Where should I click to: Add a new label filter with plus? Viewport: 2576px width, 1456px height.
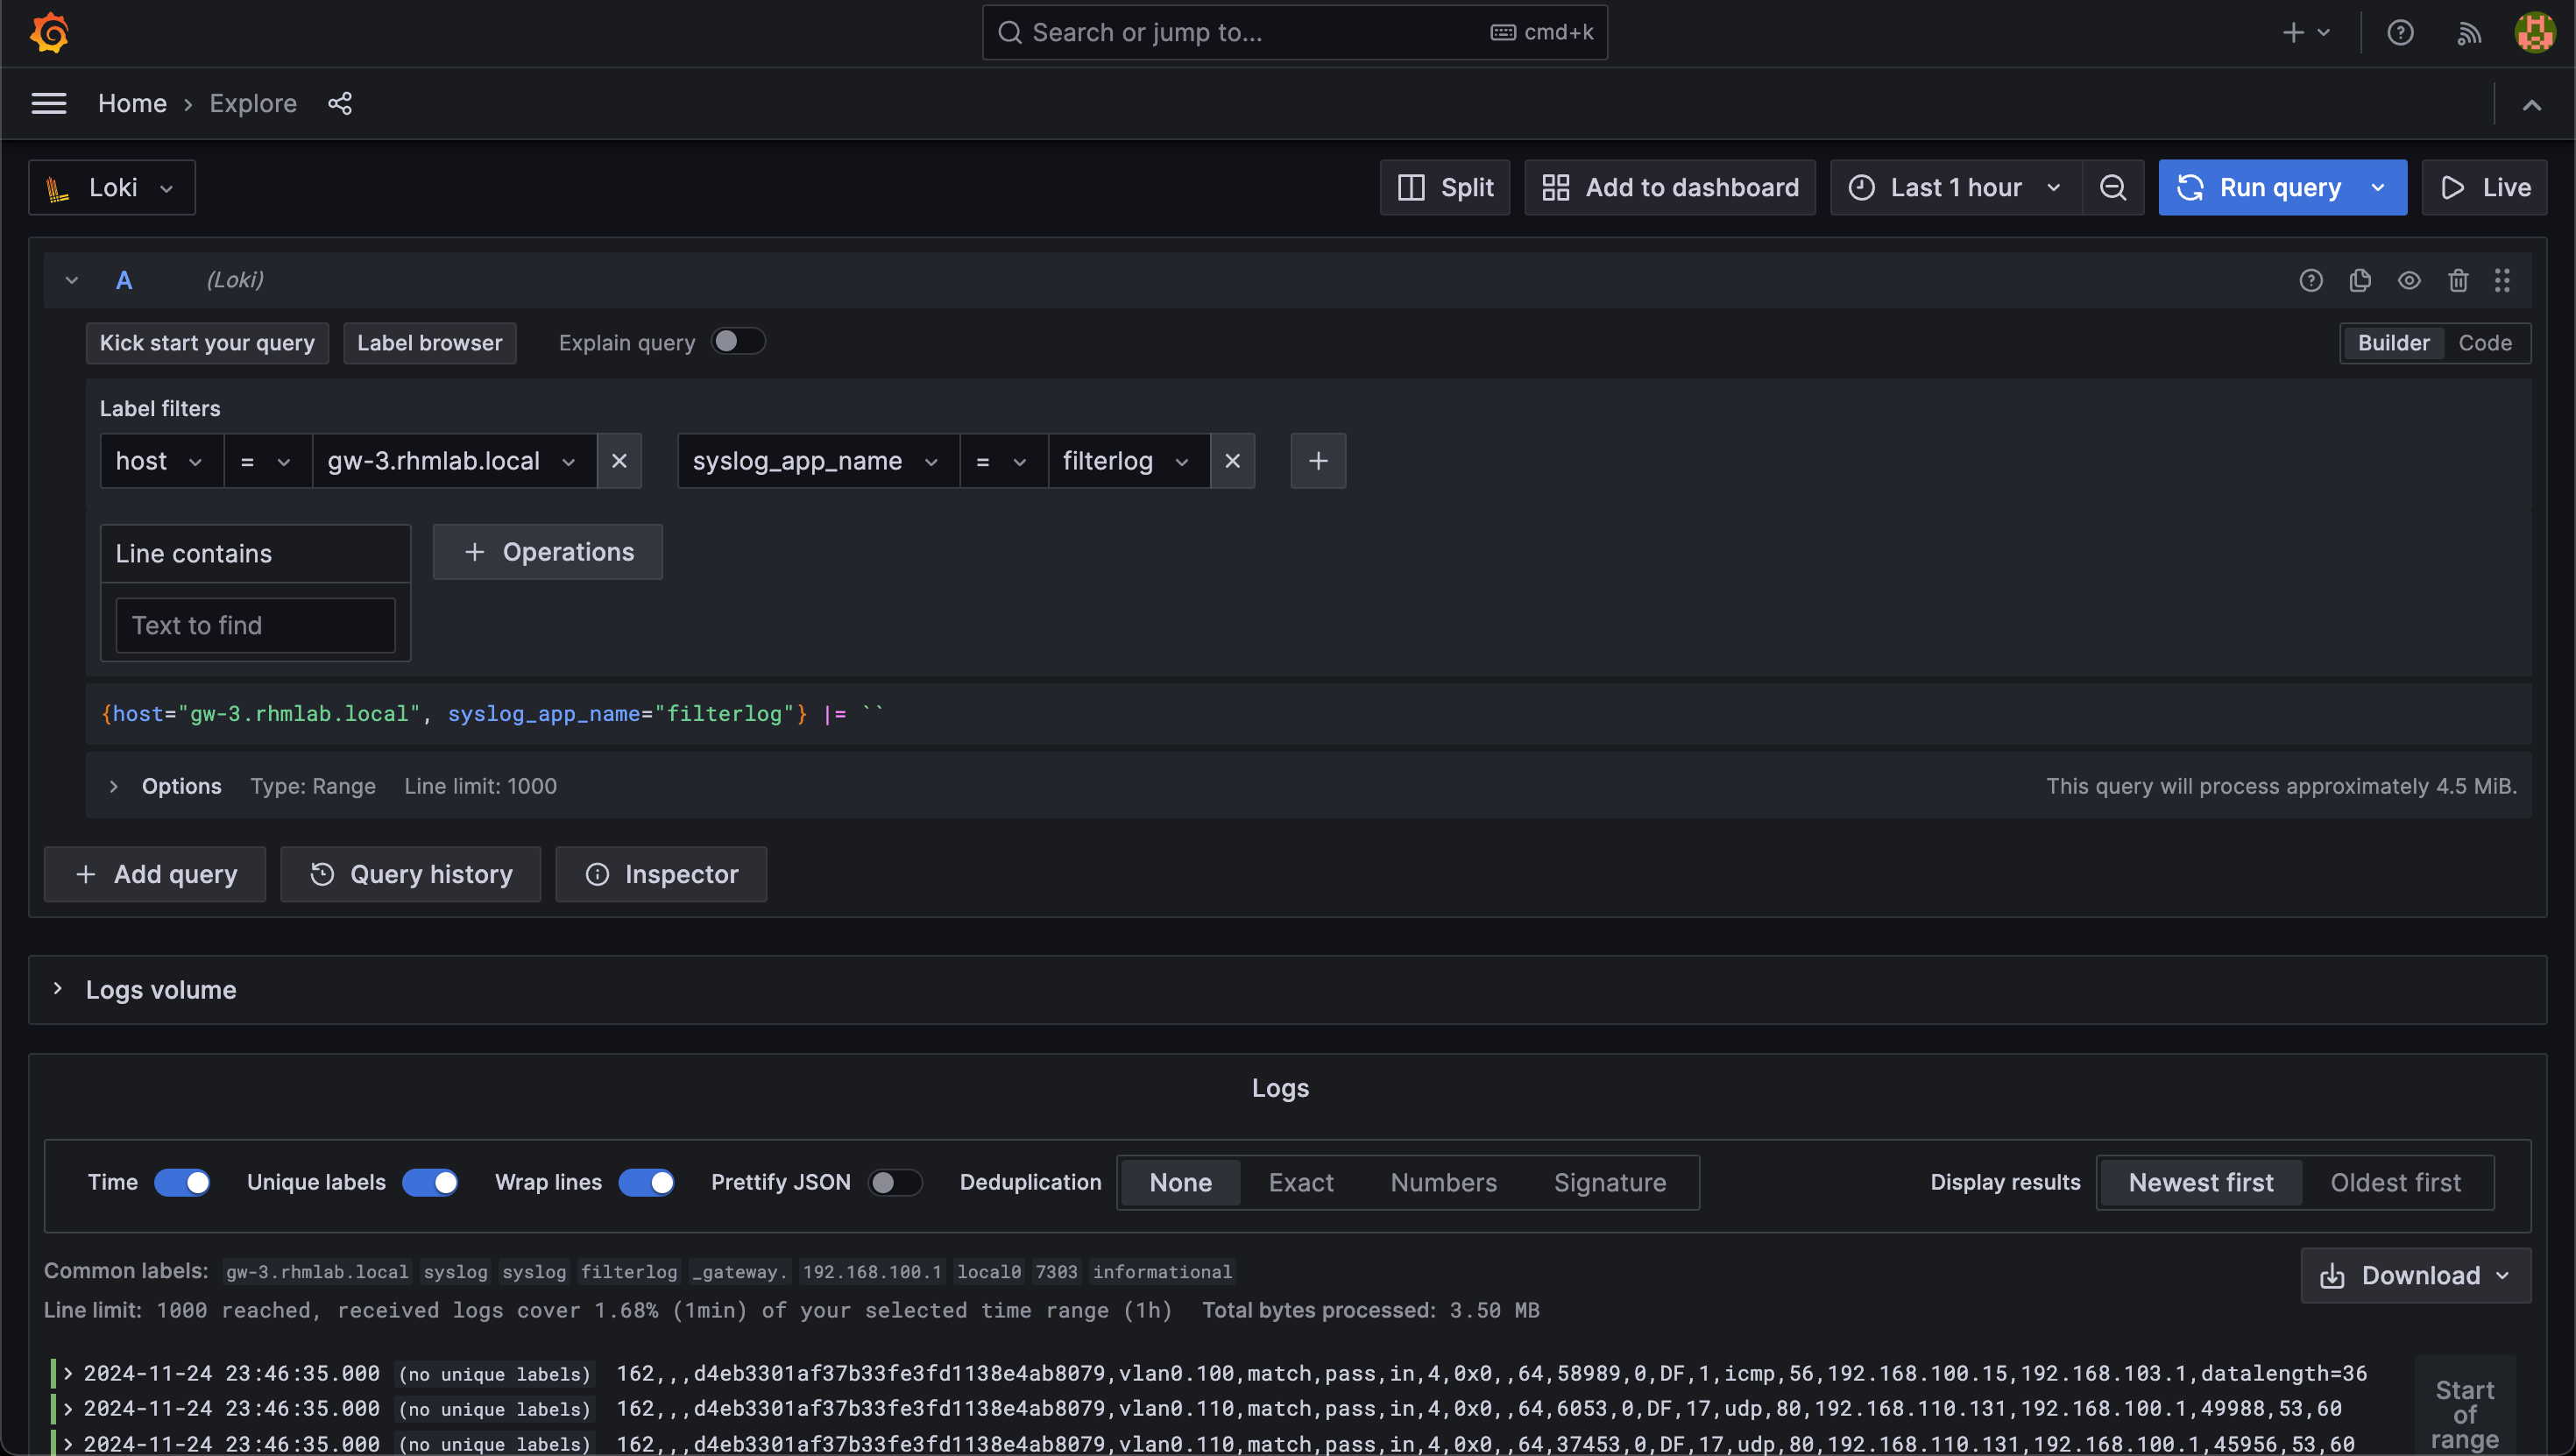1318,461
